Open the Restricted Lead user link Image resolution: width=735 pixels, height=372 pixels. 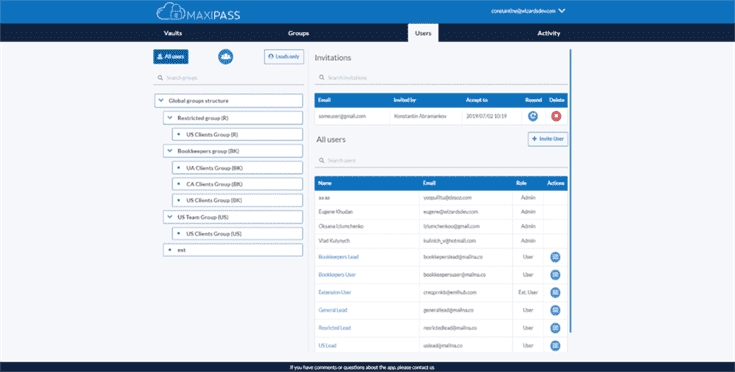(334, 328)
